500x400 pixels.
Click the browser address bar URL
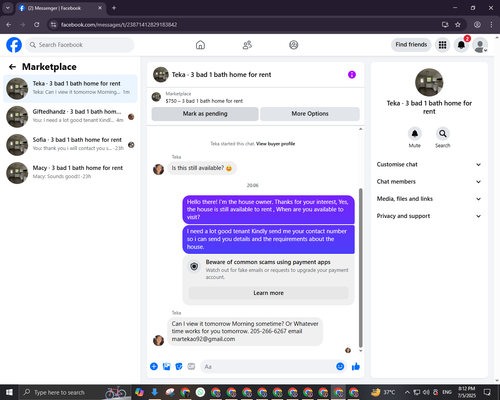click(x=119, y=25)
